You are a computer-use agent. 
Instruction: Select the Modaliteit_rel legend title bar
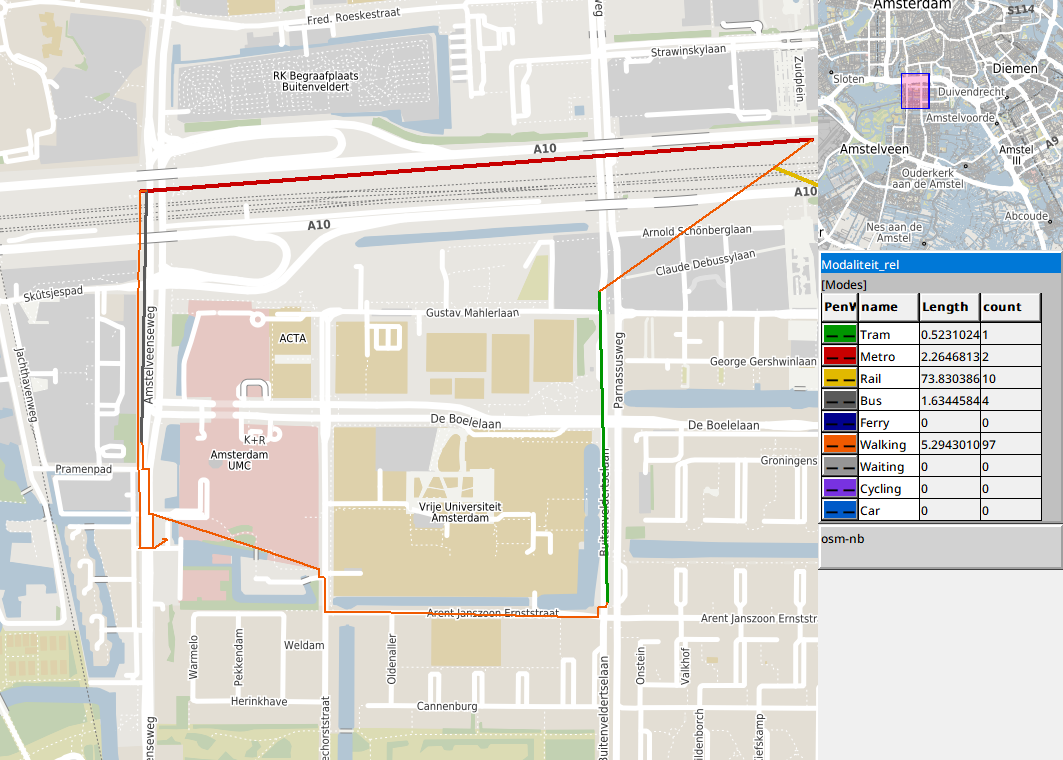(940, 264)
